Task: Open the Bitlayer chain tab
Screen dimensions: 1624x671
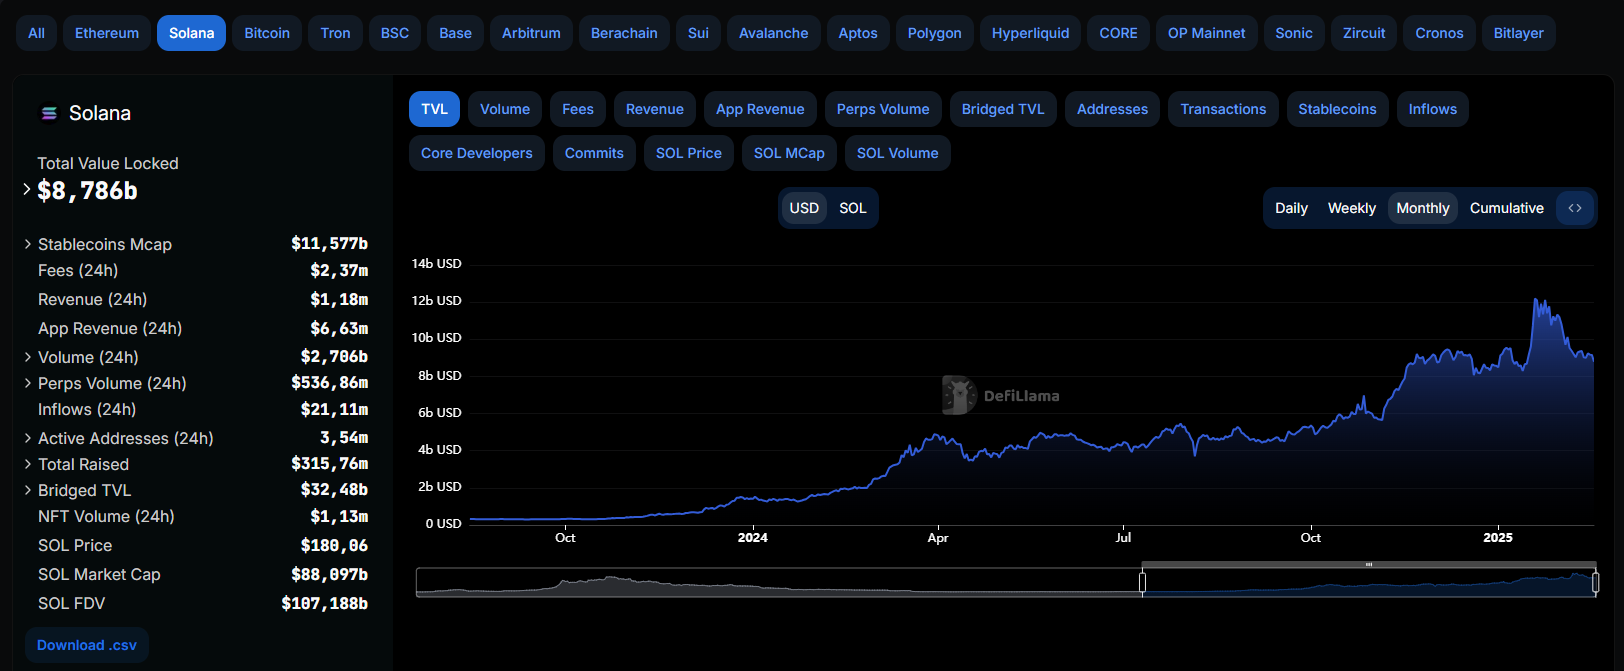Action: pyautogui.click(x=1518, y=33)
